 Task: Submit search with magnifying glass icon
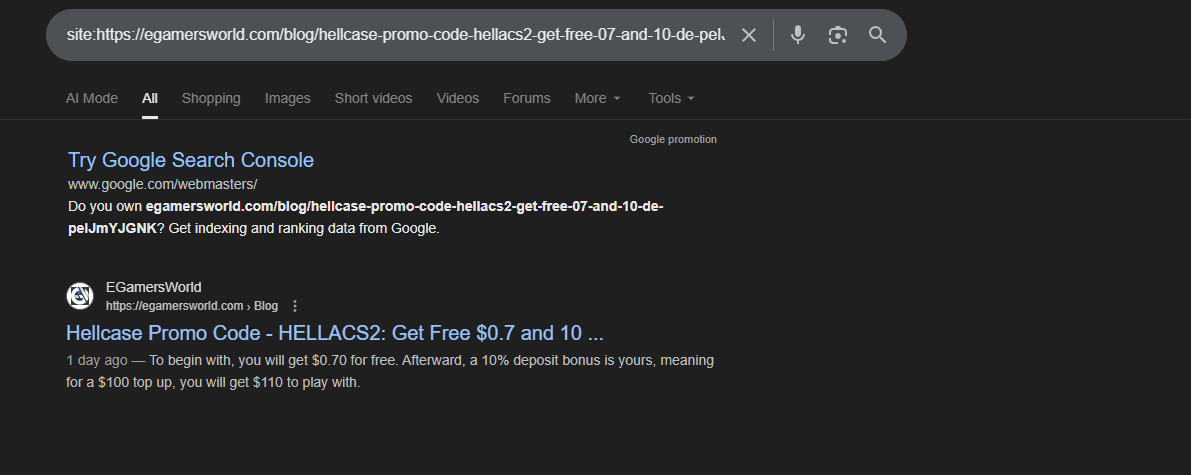coord(877,35)
